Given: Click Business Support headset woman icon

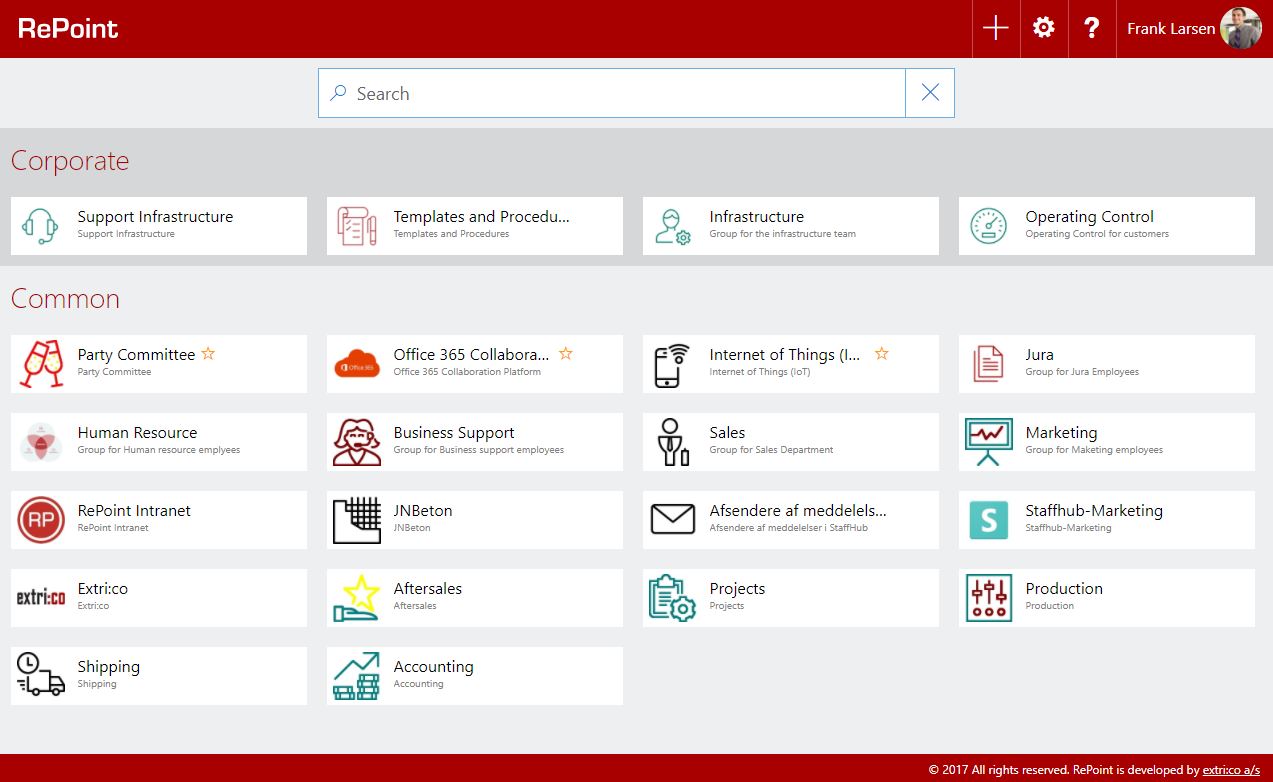Looking at the screenshot, I should [x=357, y=442].
